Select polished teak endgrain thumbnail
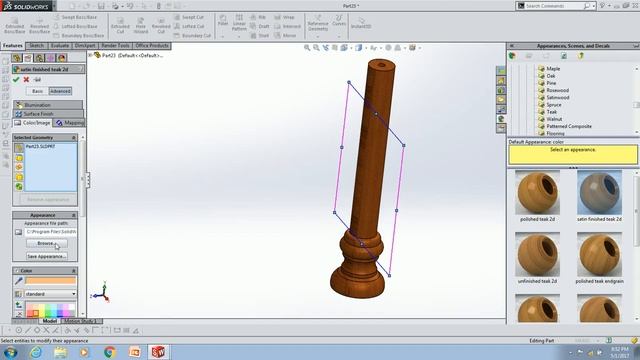The width and height of the screenshot is (640, 360). pos(599,255)
